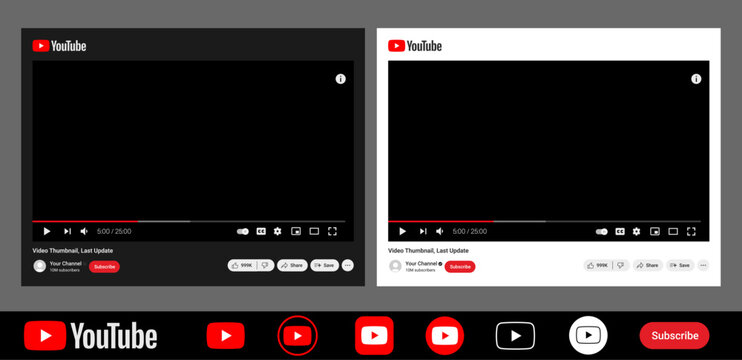Subscribe to the channel in the light player
This screenshot has height=360, width=742.
click(460, 267)
